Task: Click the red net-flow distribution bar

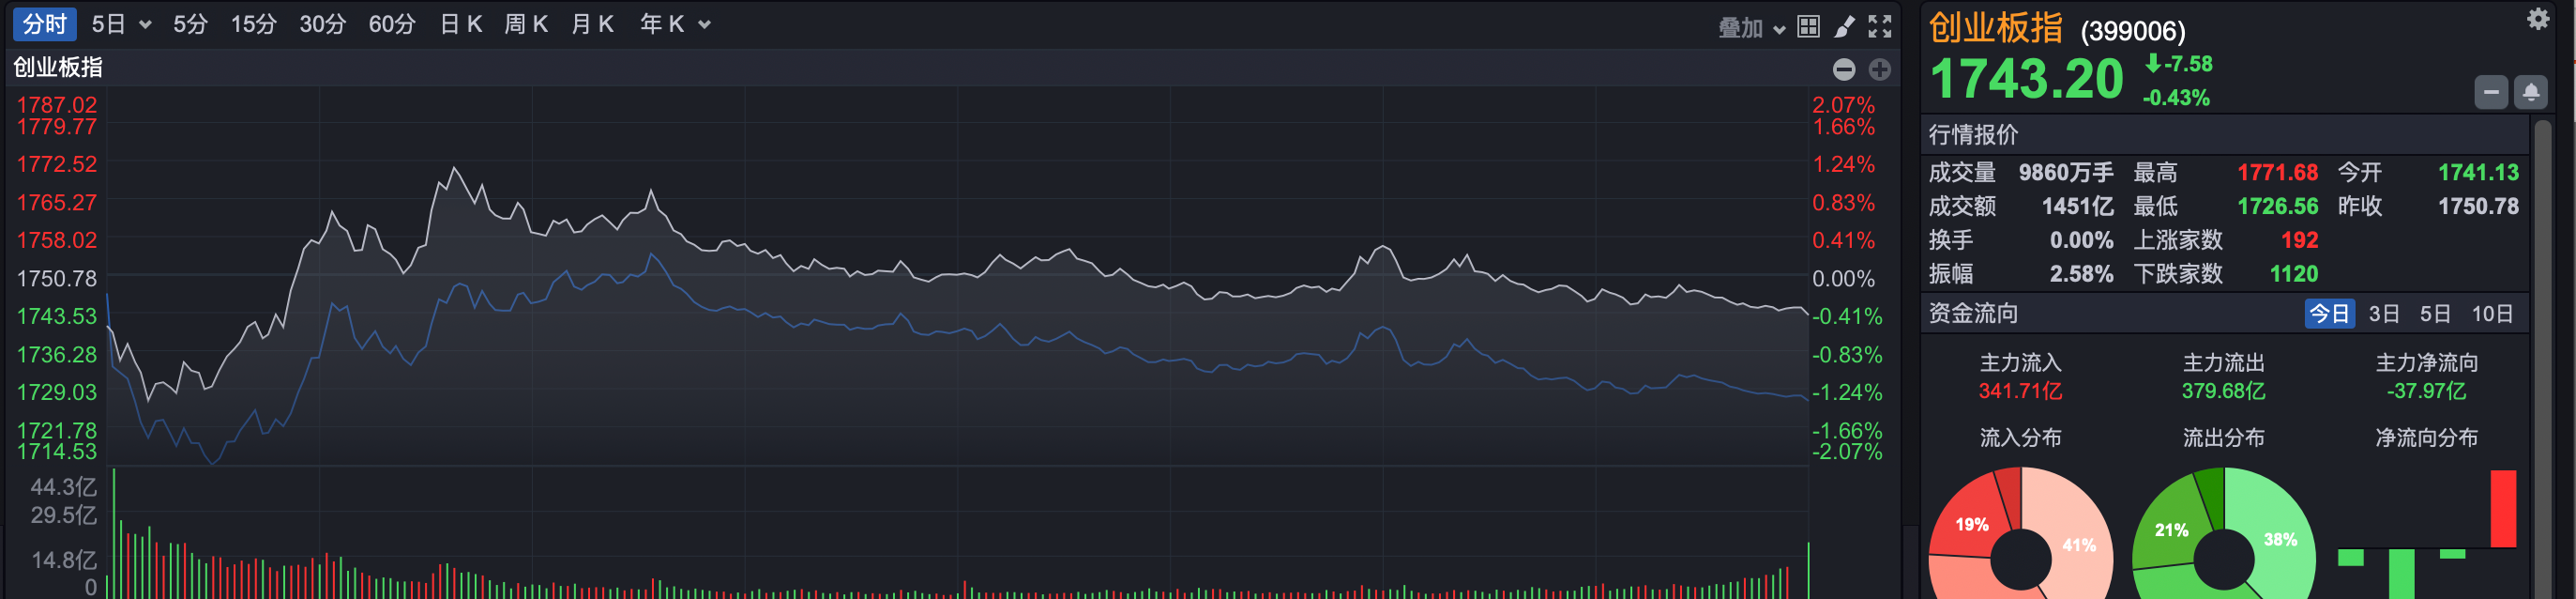Action: tap(2503, 509)
